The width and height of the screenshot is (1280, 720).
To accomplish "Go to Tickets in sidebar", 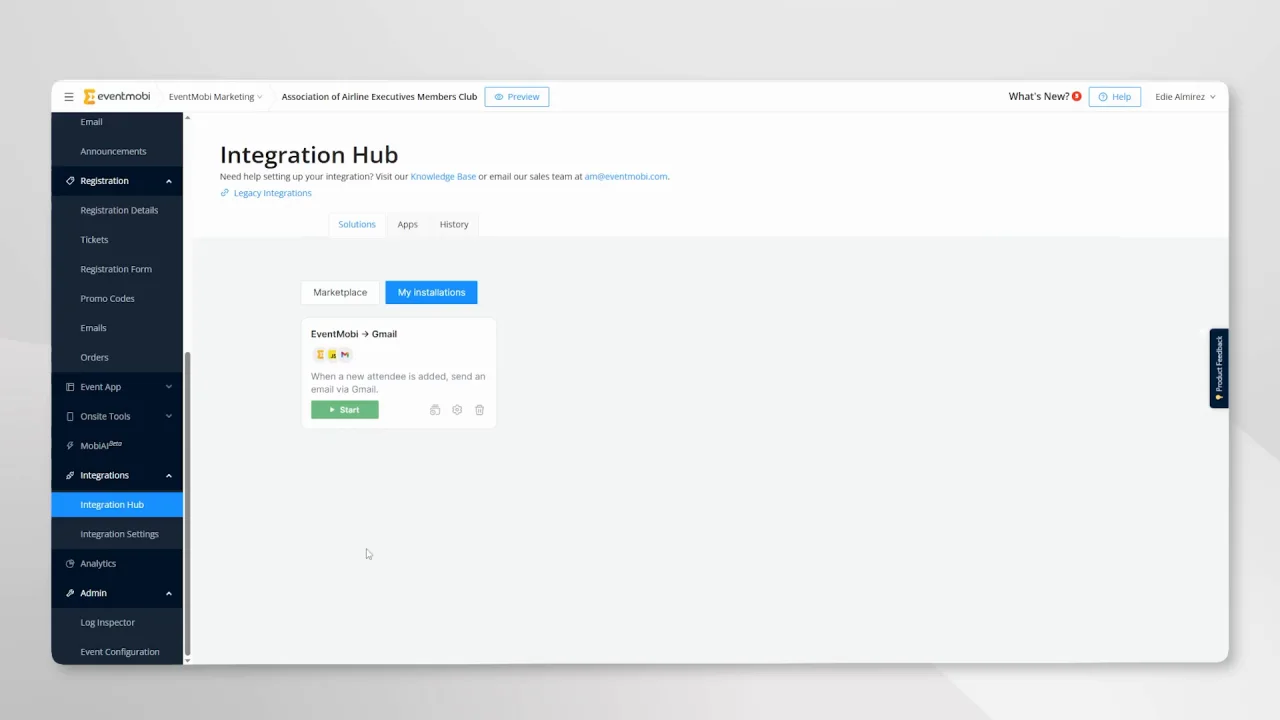I will click(x=117, y=240).
